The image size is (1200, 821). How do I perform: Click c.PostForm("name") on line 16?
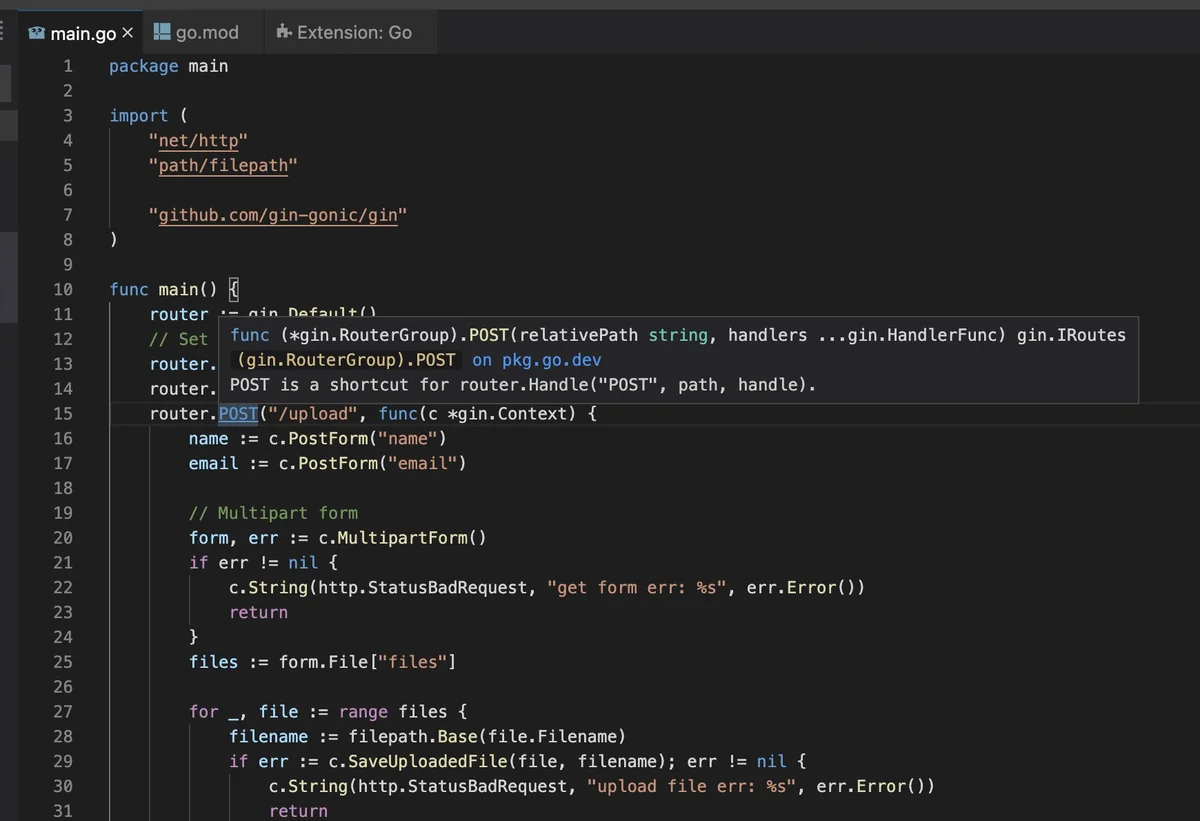click(358, 439)
